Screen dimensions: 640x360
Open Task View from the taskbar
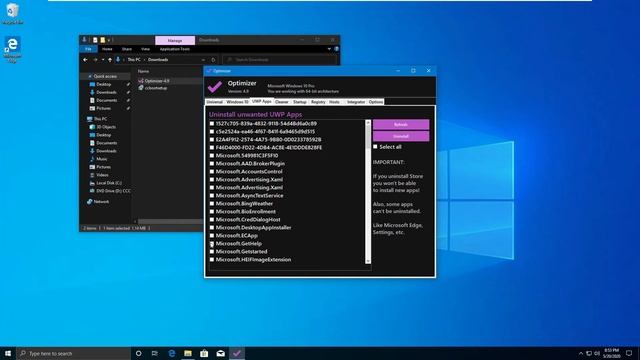click(155, 353)
